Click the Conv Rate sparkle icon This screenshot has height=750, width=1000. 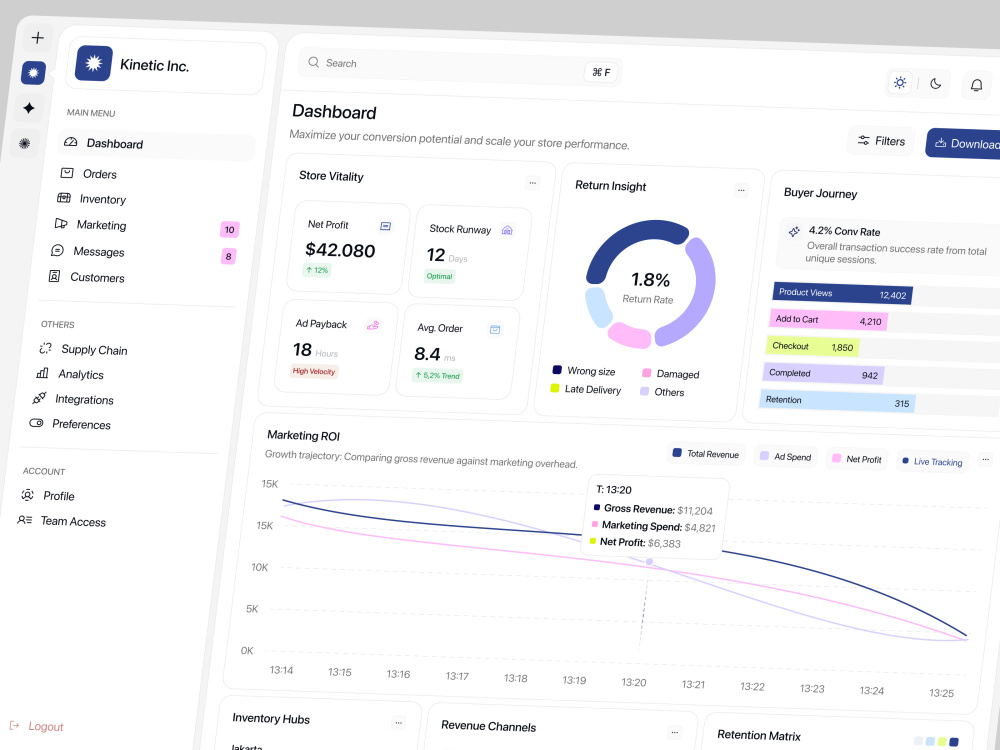[x=793, y=232]
